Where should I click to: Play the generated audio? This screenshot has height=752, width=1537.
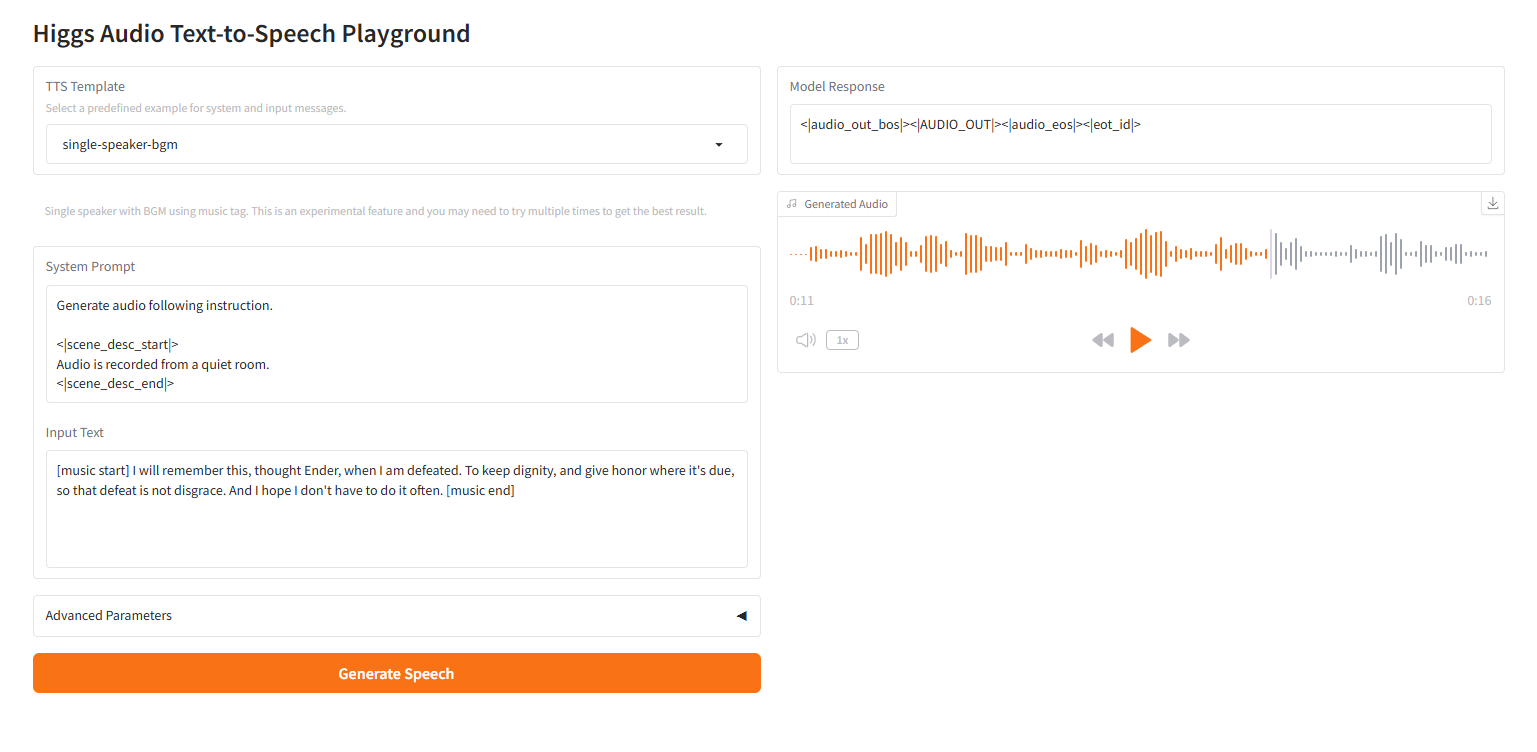coord(1140,340)
